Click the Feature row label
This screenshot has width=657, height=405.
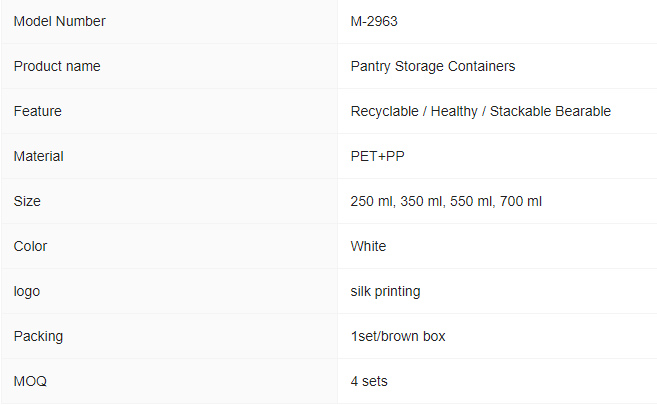[38, 111]
